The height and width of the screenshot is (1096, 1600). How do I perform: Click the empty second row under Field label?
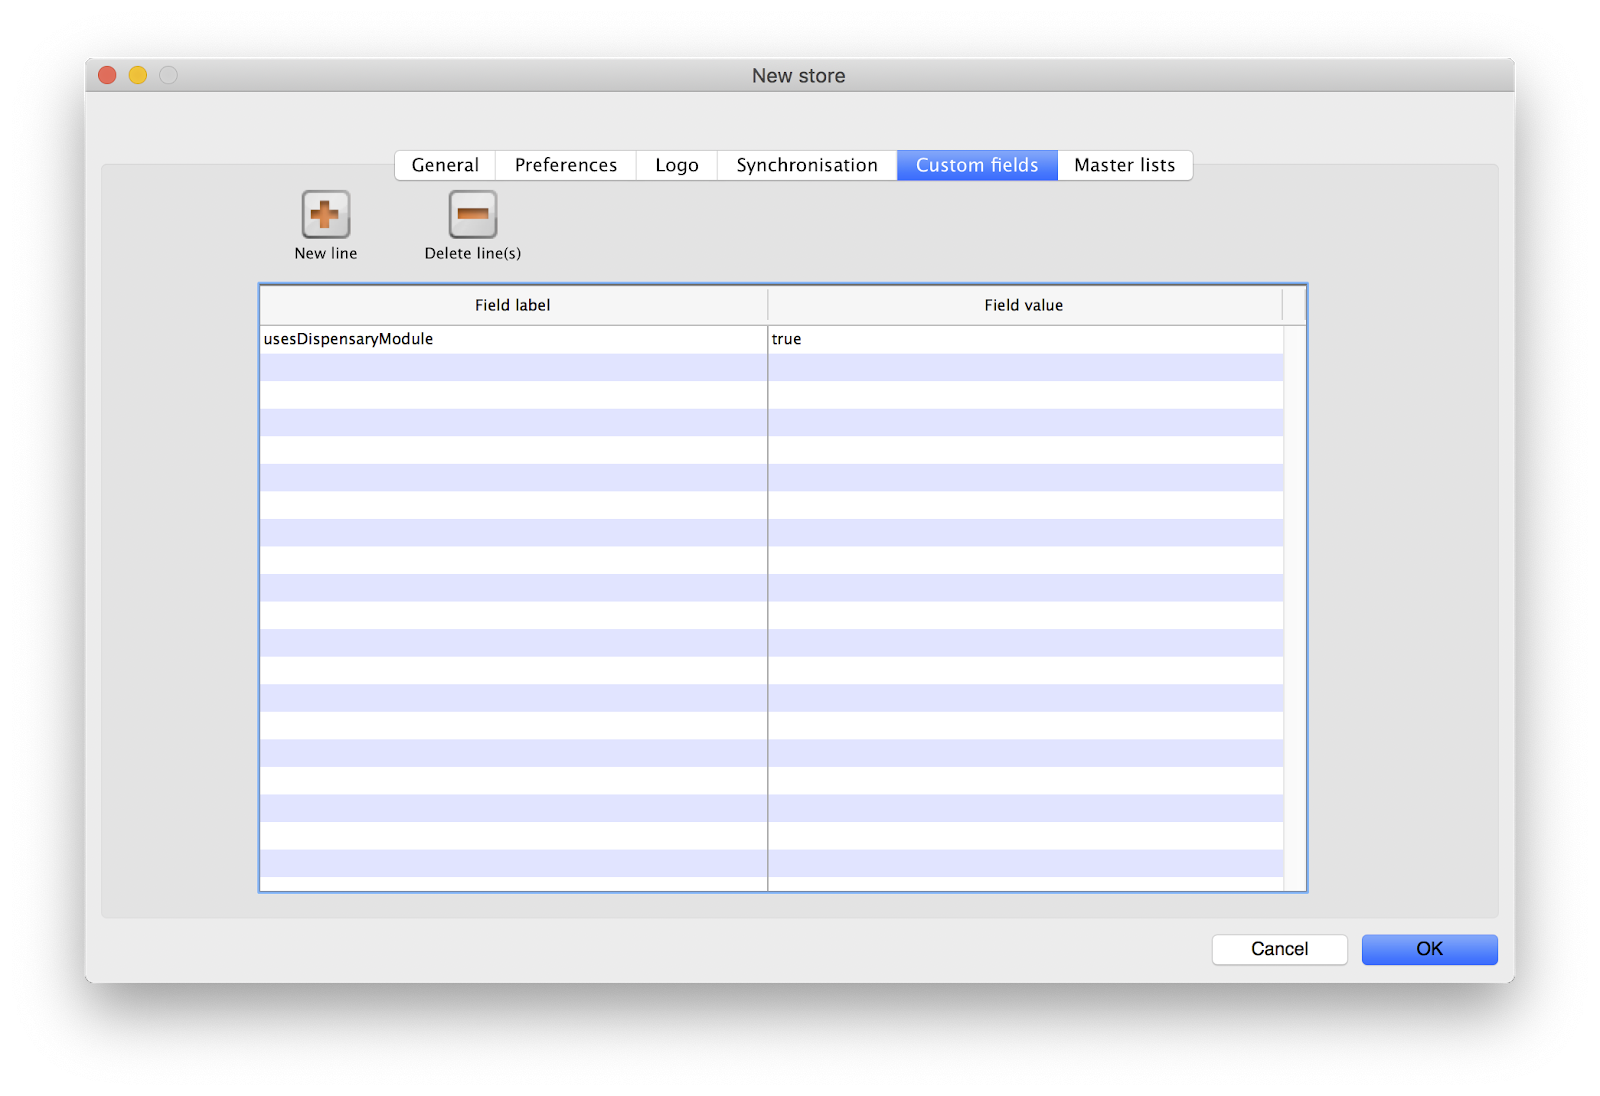point(512,367)
